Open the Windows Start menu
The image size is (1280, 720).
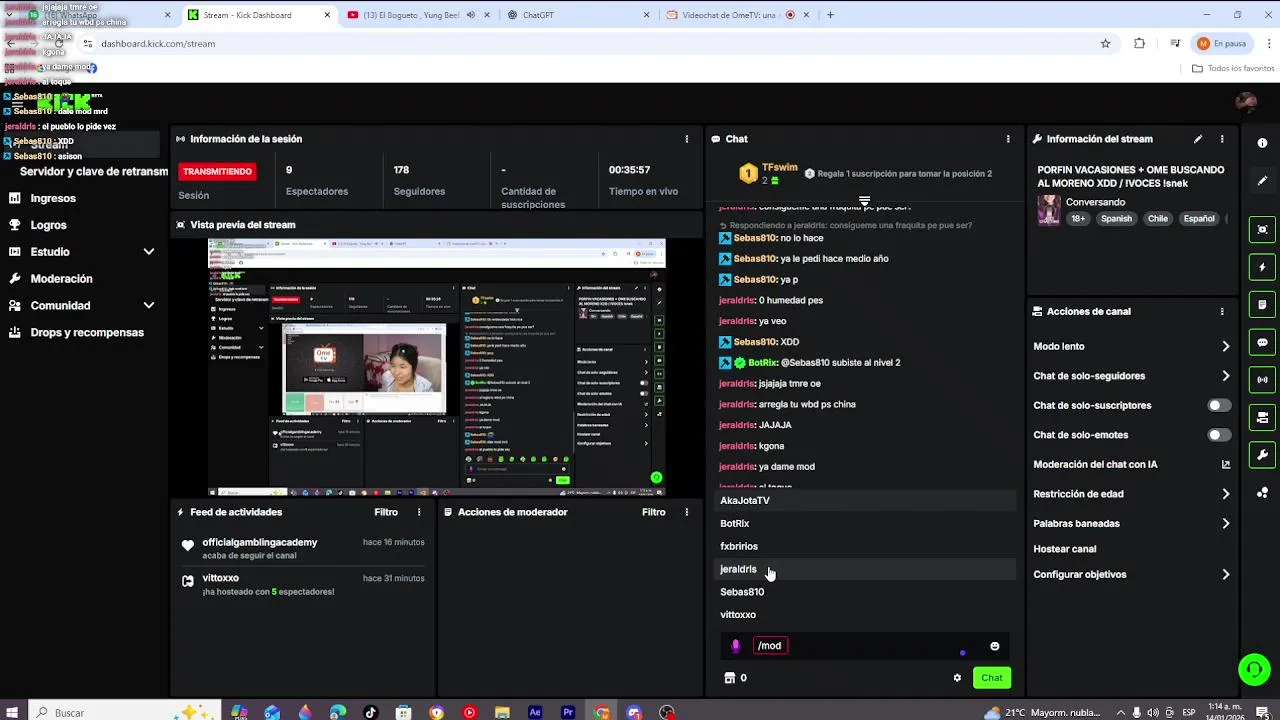click(x=14, y=712)
